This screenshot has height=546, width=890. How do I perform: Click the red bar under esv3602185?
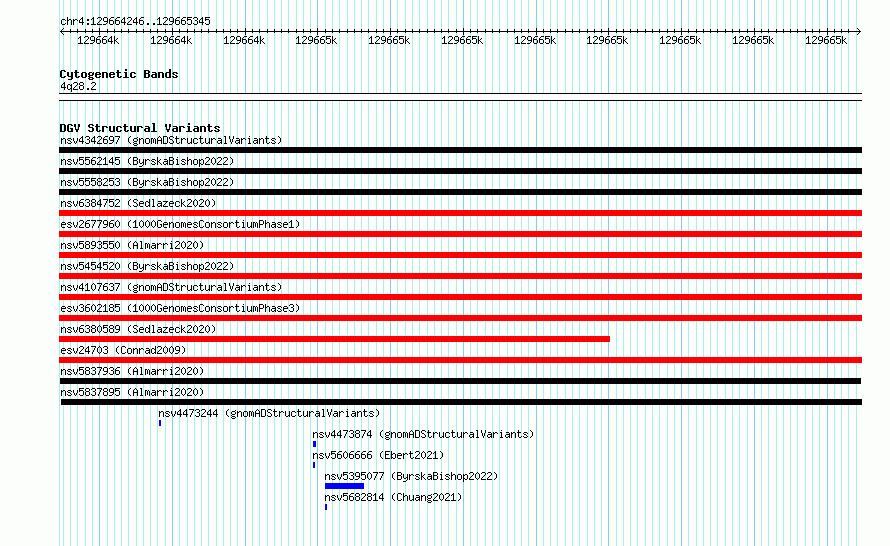[460, 318]
